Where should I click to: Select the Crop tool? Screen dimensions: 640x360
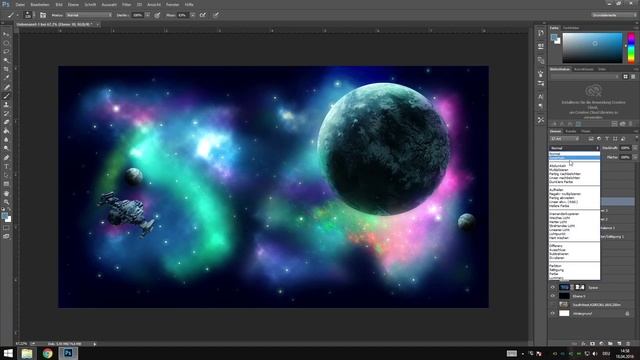pos(6,69)
